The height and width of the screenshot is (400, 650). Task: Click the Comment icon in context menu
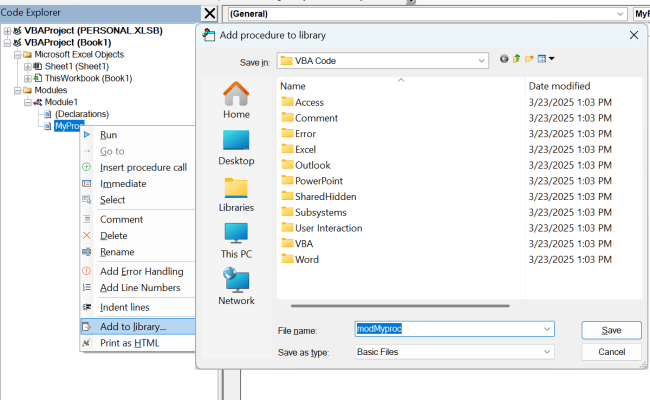(x=87, y=219)
